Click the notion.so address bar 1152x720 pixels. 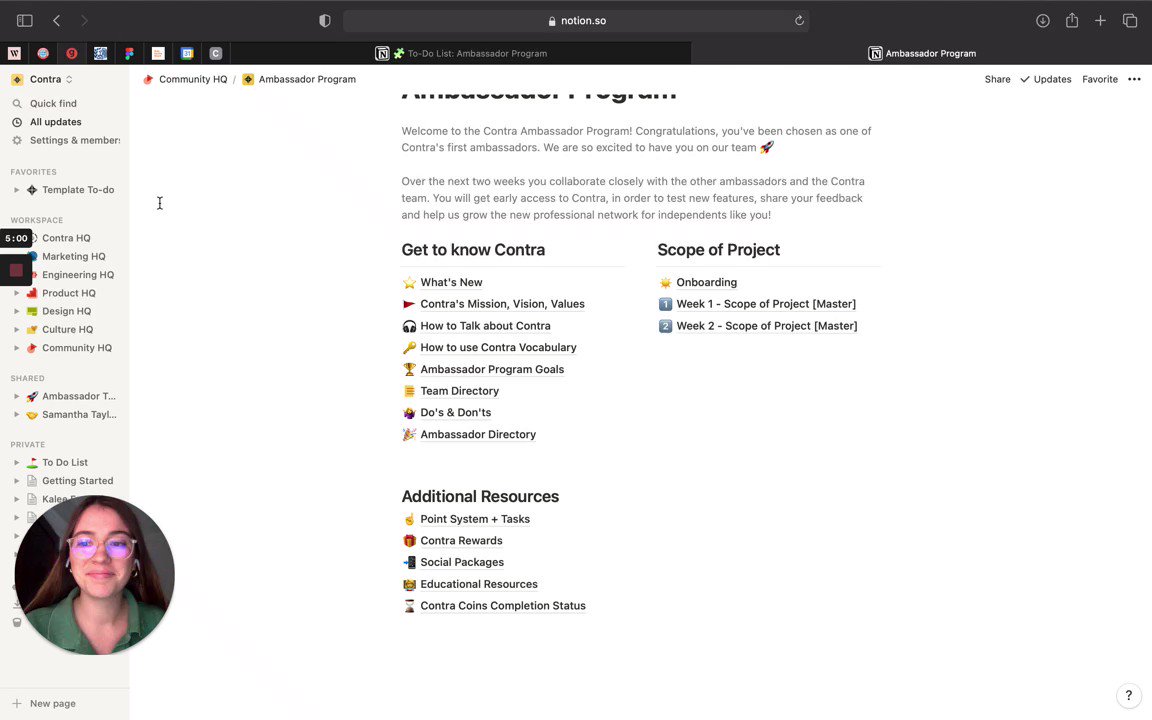[576, 21]
